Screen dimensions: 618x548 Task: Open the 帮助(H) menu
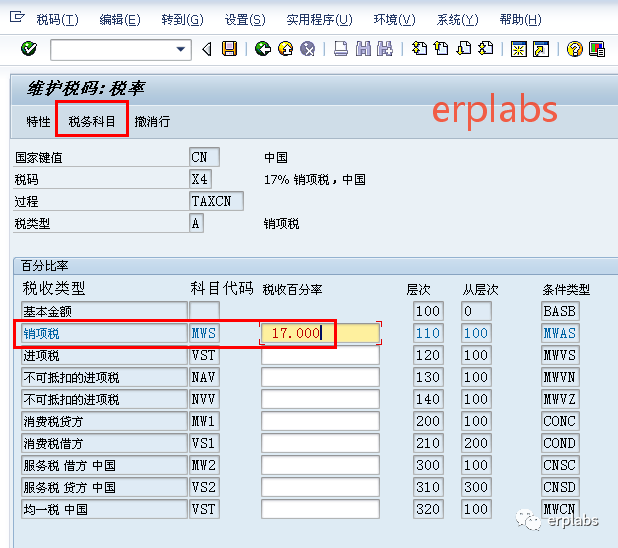(x=520, y=19)
